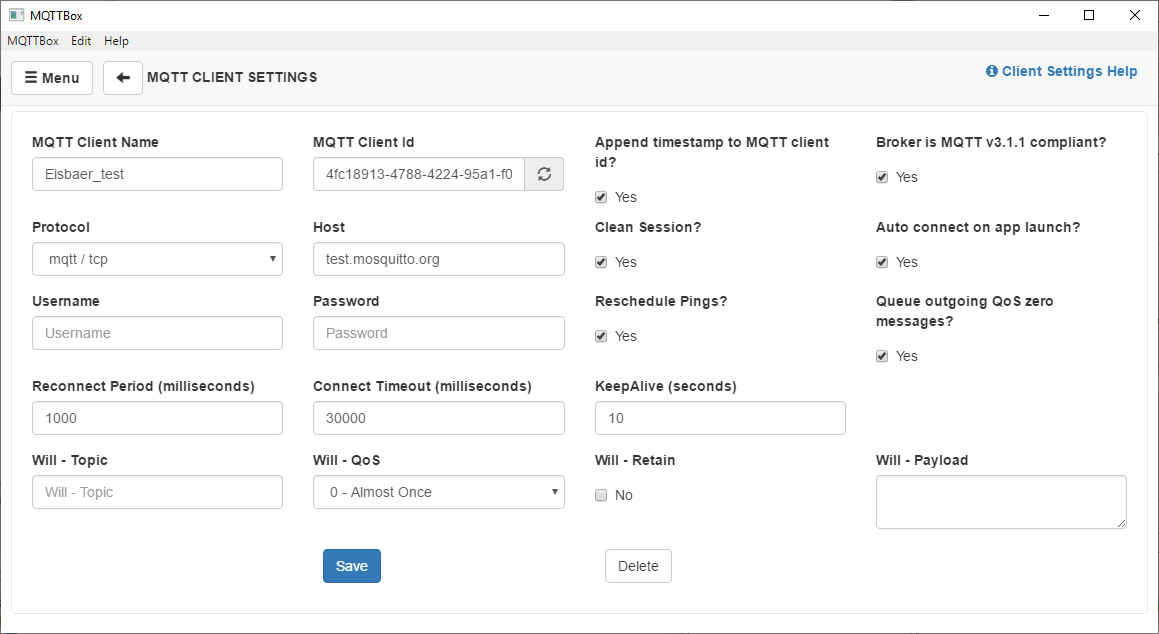This screenshot has height=634, width=1159.
Task: Click the back arrow icon button
Action: click(x=123, y=78)
